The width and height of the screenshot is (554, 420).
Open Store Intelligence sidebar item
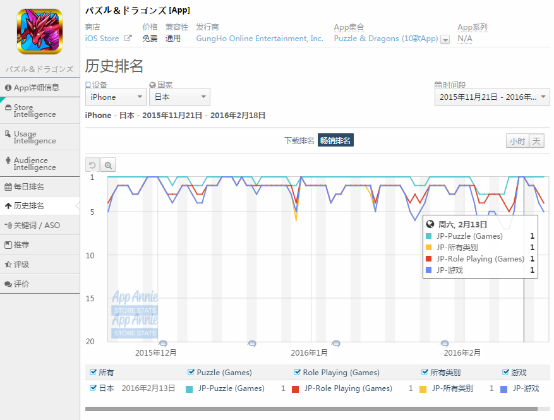pyautogui.click(x=40, y=111)
